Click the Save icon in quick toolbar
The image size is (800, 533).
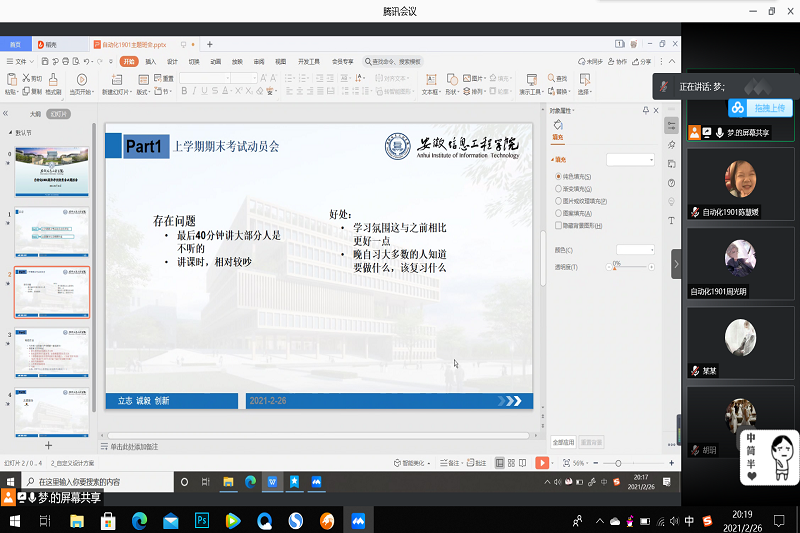click(x=45, y=61)
